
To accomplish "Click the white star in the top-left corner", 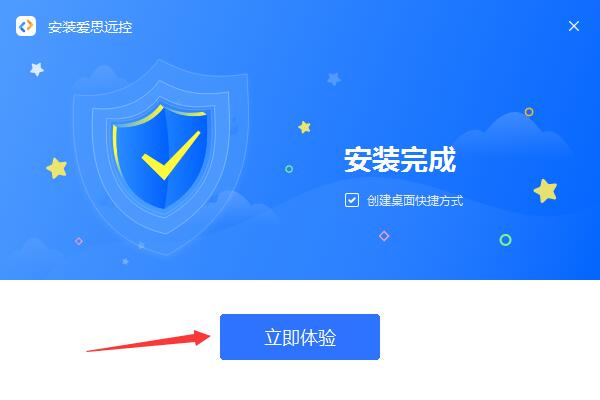I will tap(37, 69).
